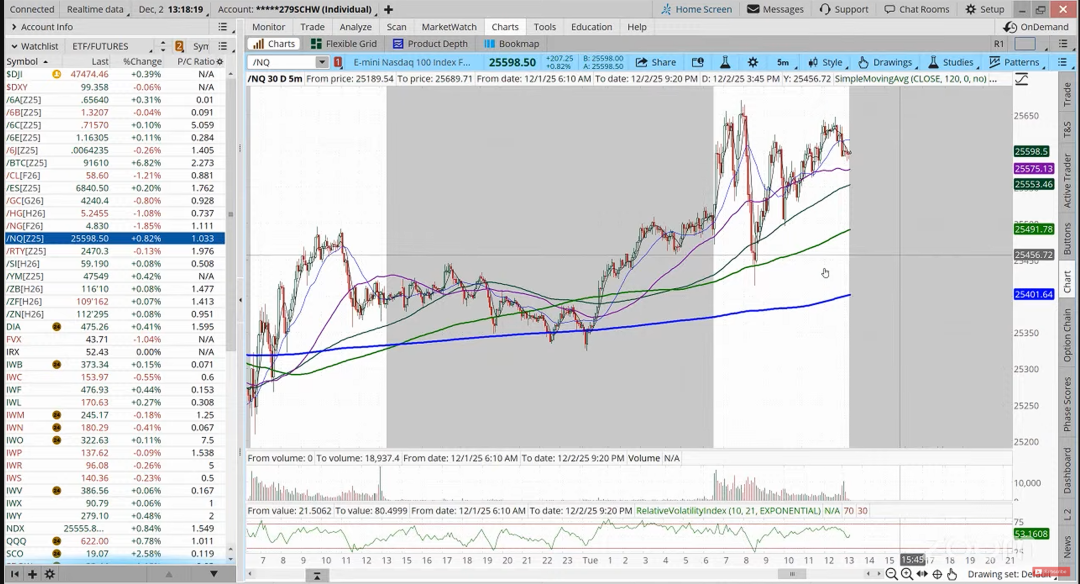Open the Dashboard side panel
This screenshot has width=1080, height=584.
(1067, 470)
